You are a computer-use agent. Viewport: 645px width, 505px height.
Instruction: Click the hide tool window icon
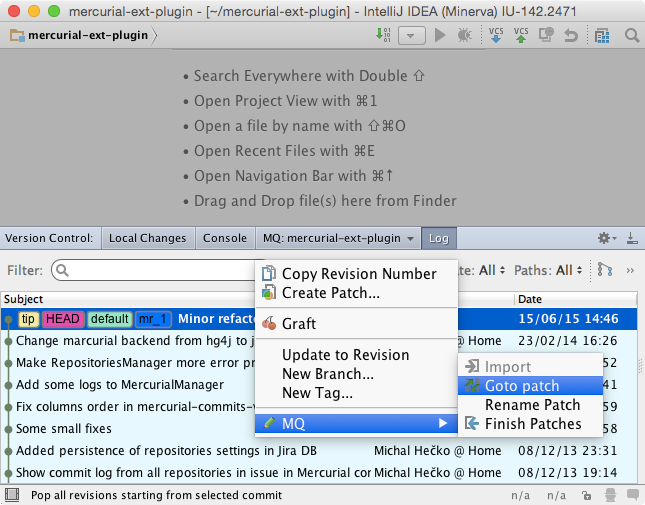click(x=632, y=238)
